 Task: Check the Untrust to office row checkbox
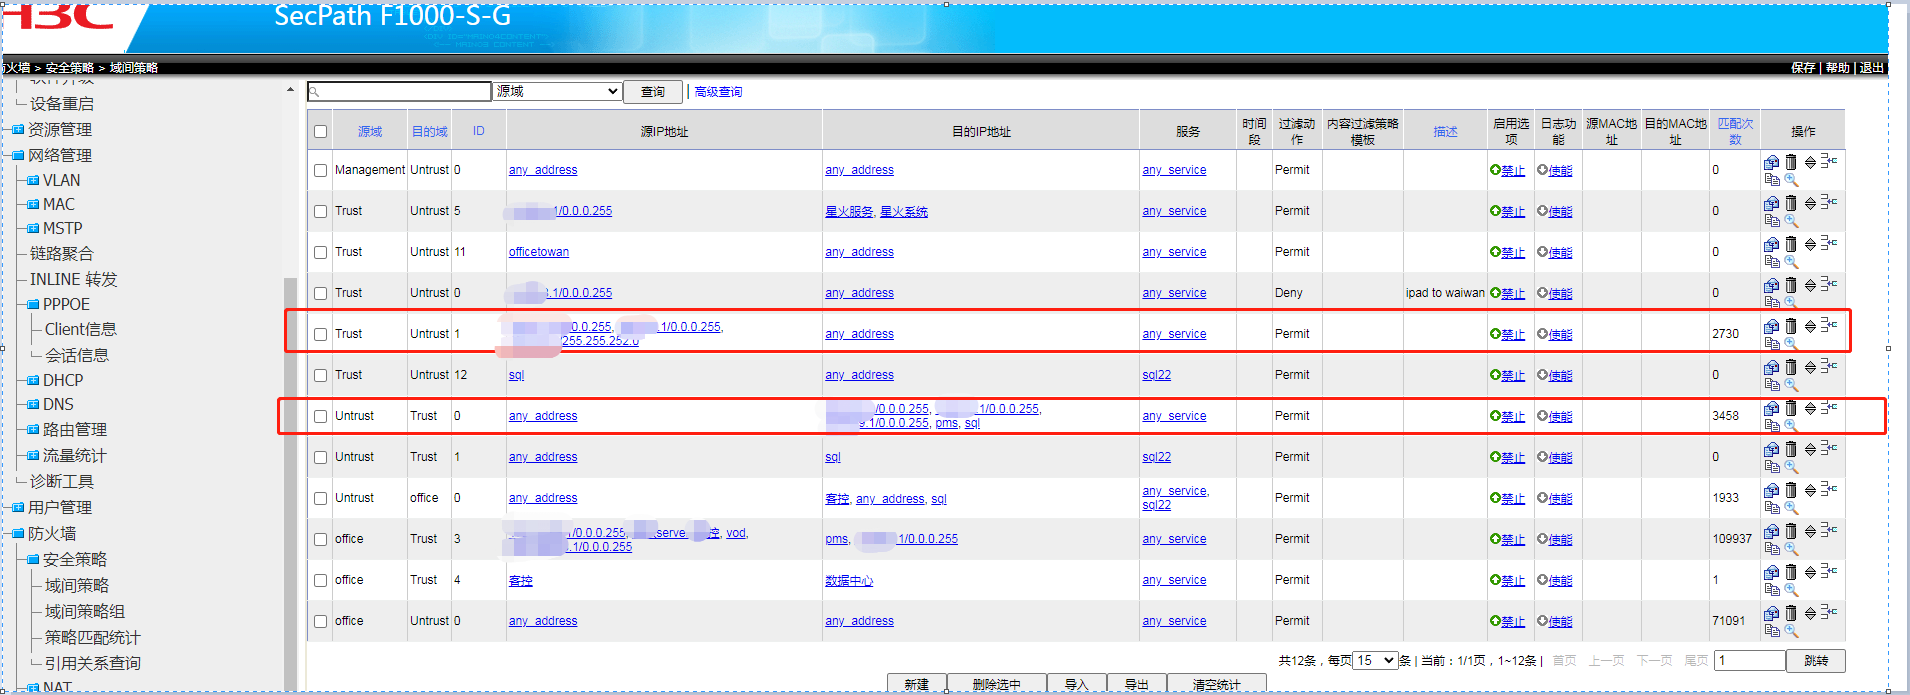(320, 498)
